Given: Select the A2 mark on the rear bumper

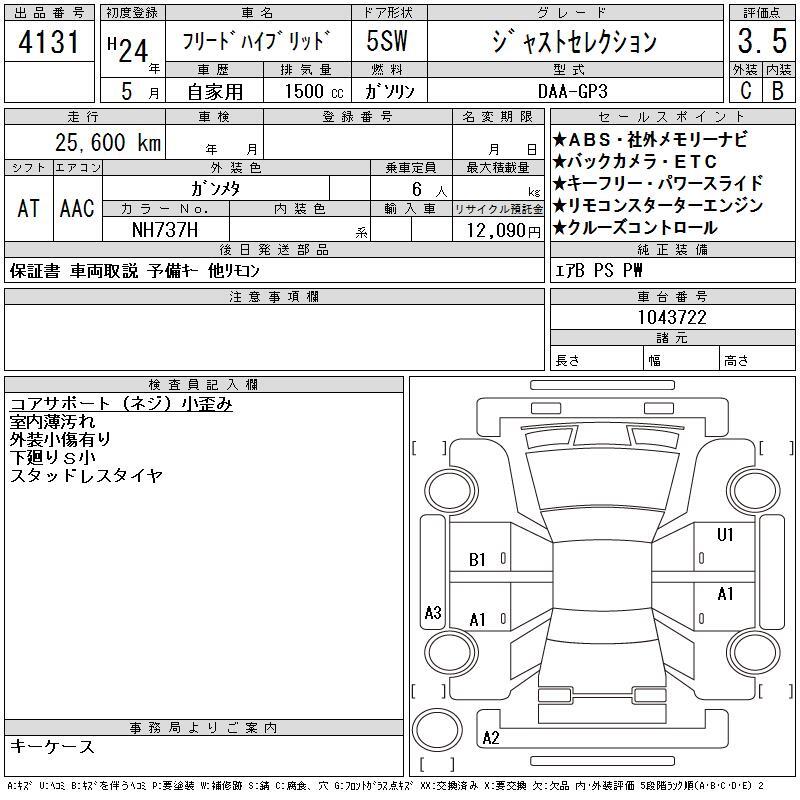Looking at the screenshot, I should (491, 737).
